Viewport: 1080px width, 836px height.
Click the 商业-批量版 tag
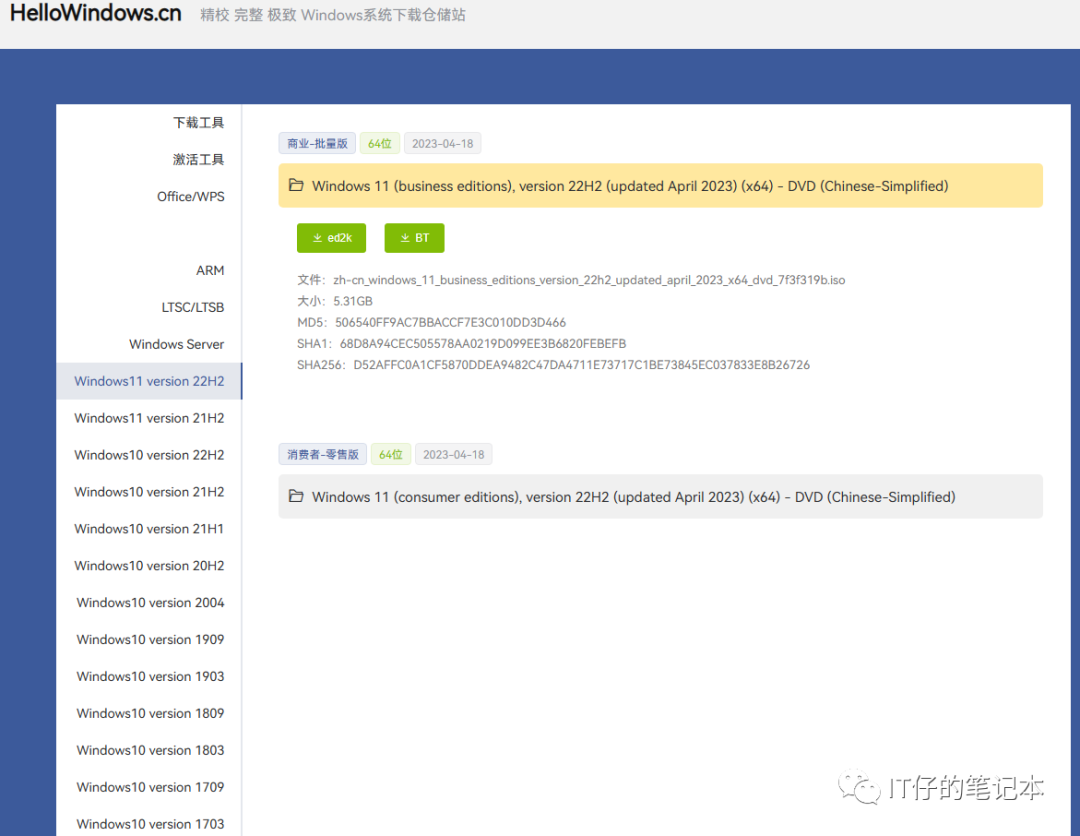pyautogui.click(x=317, y=143)
